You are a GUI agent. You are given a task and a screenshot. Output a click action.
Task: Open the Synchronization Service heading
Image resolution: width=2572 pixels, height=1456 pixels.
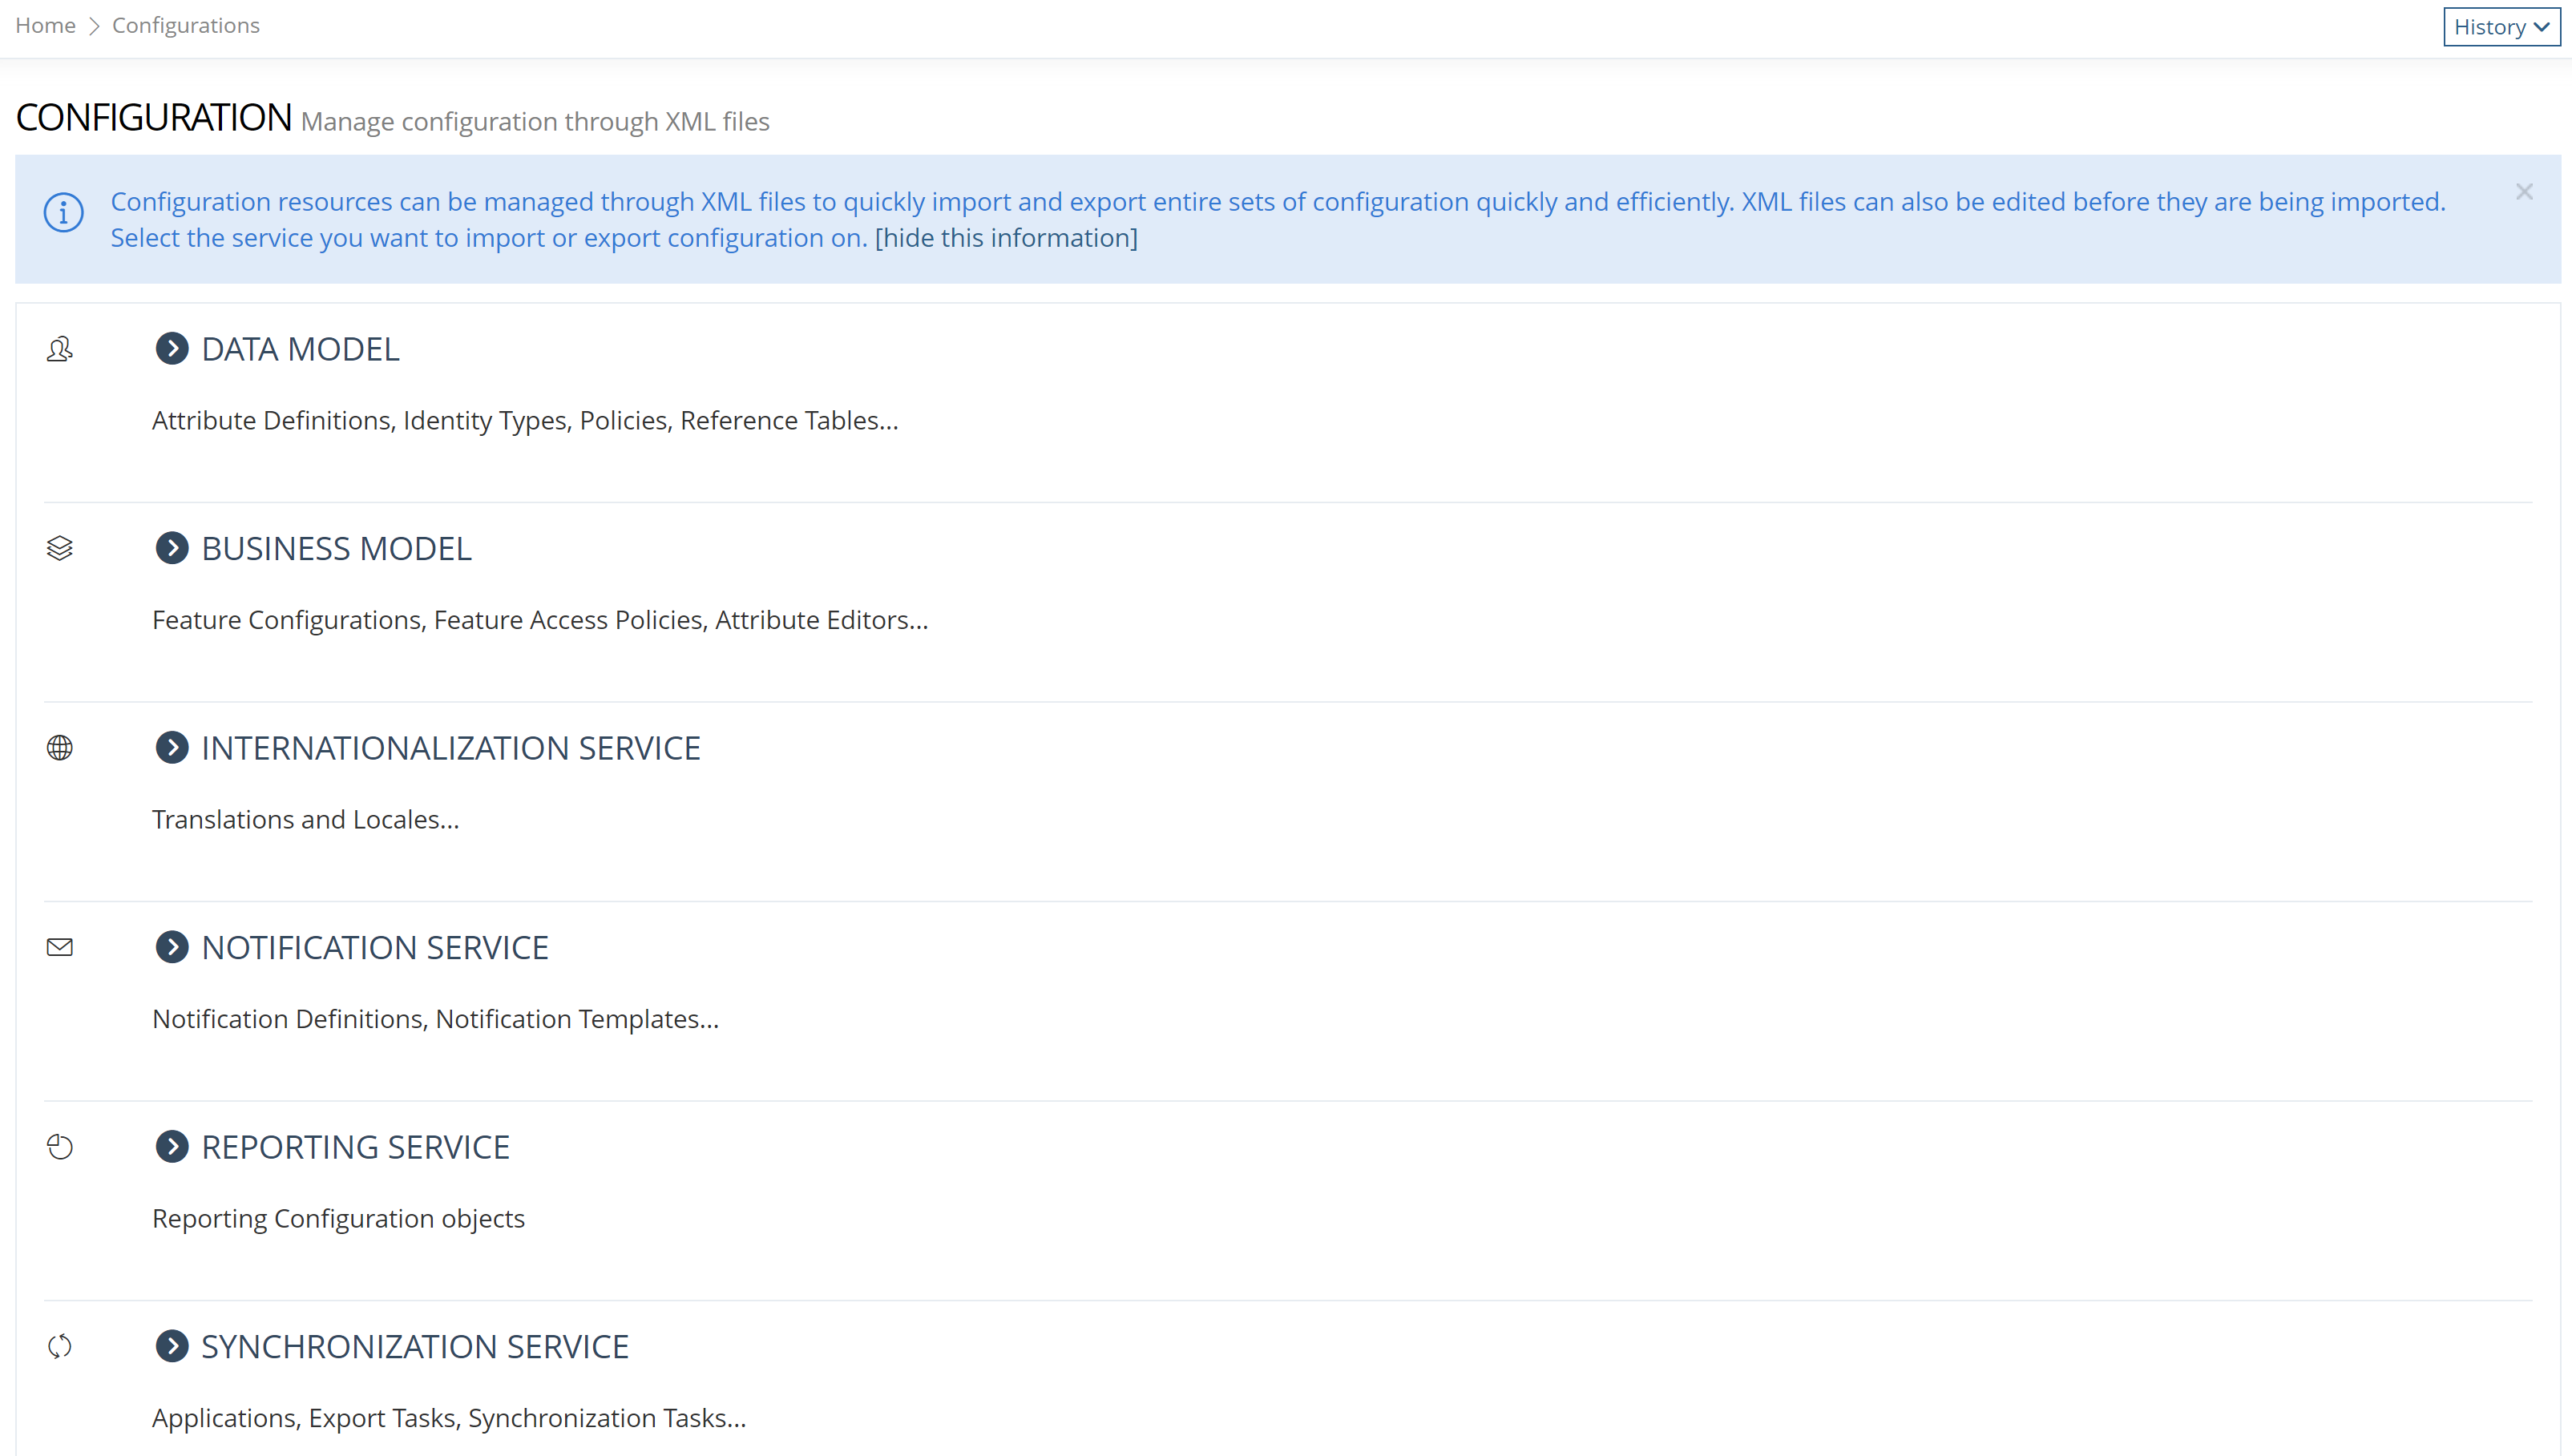[414, 1346]
